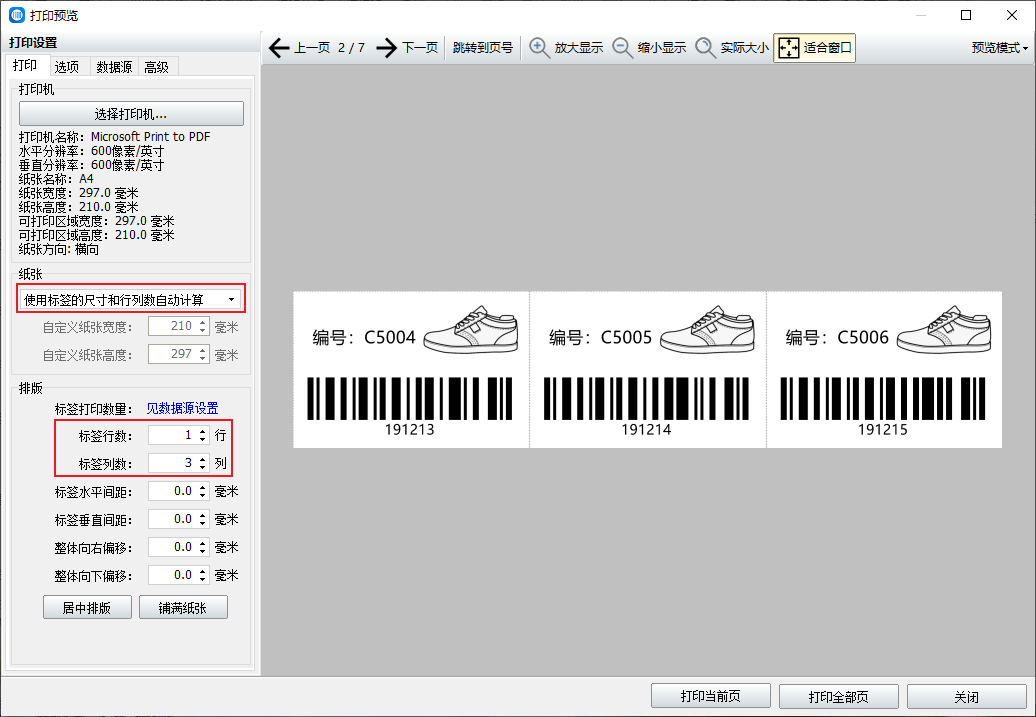
Task: Click the center layout button
Action: (87, 607)
